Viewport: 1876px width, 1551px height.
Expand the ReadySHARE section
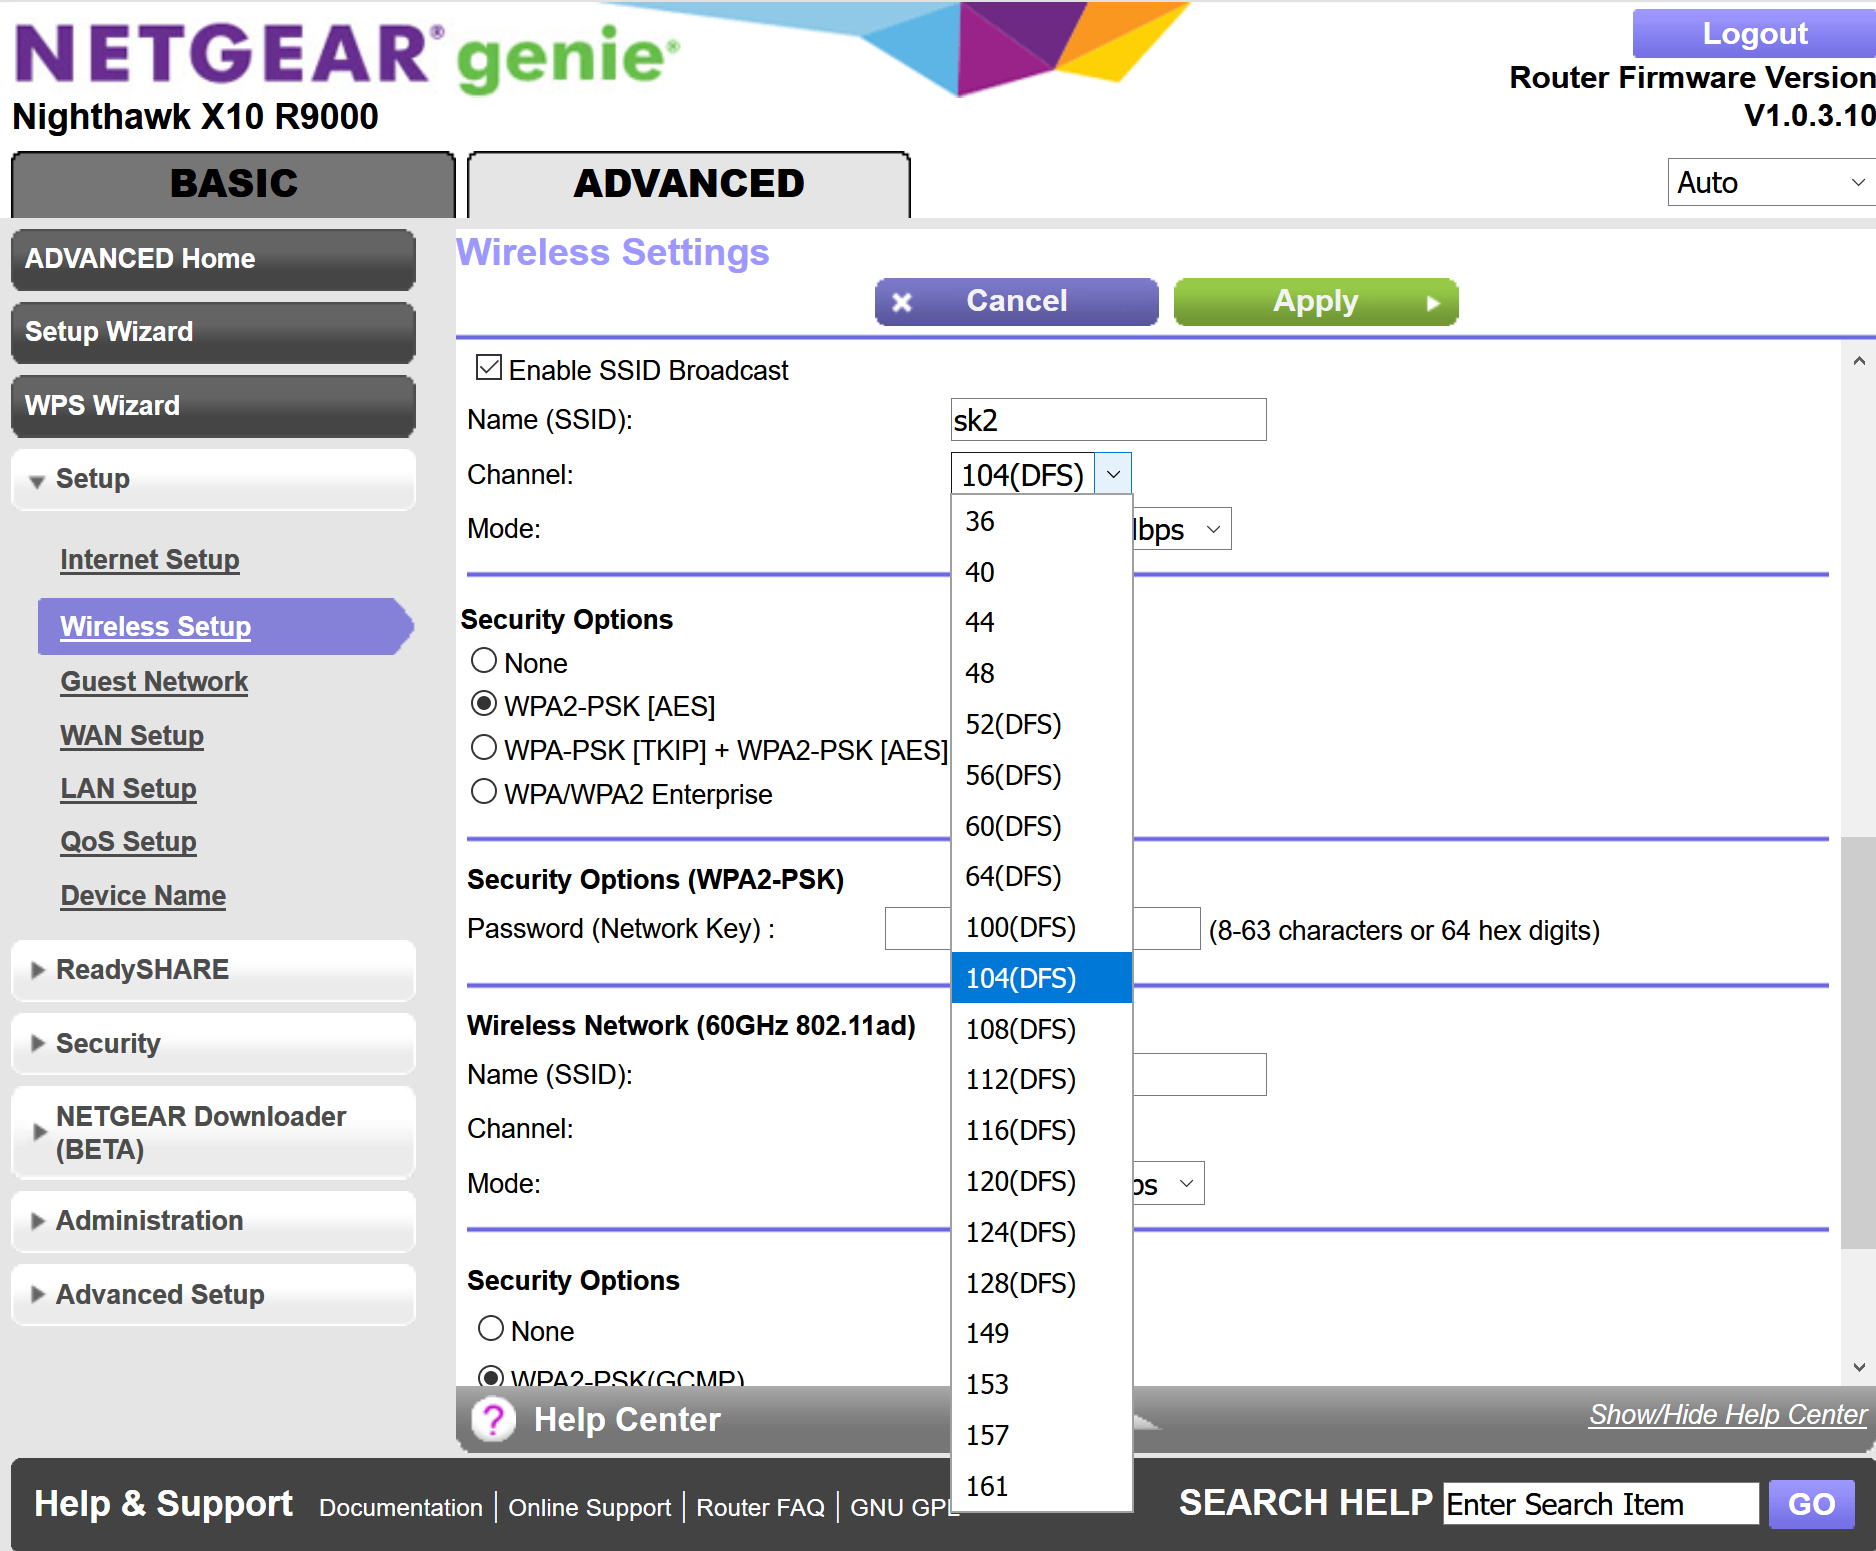click(213, 970)
